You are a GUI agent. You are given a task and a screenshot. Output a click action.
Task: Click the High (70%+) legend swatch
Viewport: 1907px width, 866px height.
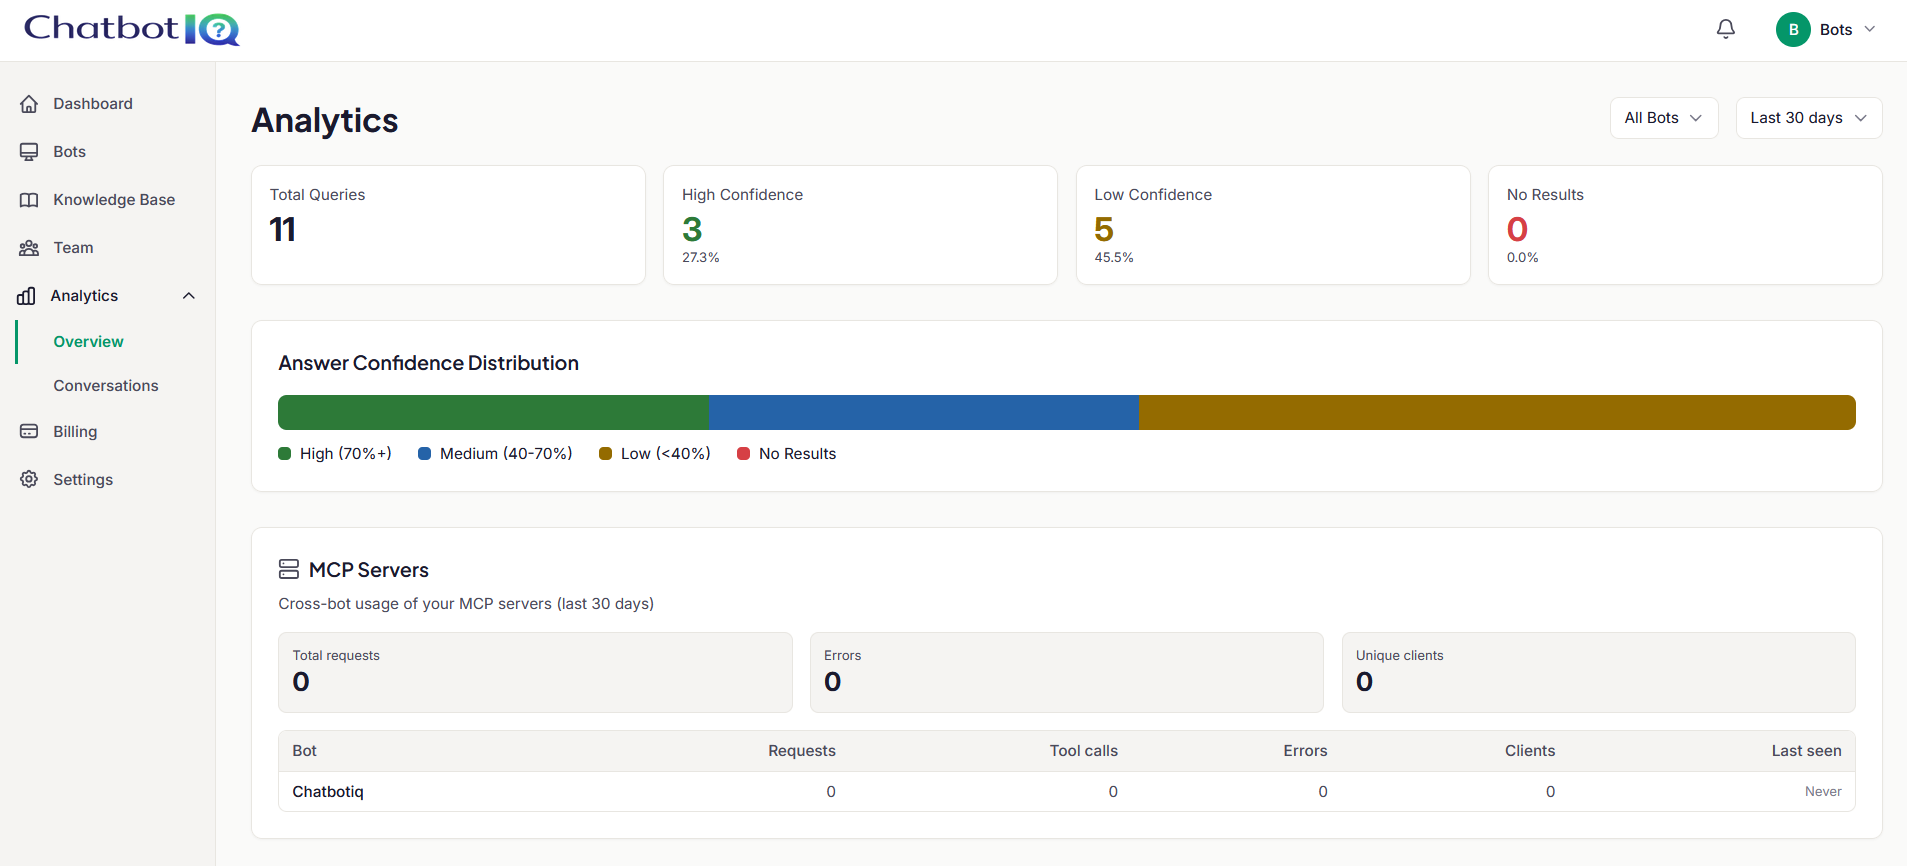pyautogui.click(x=284, y=454)
